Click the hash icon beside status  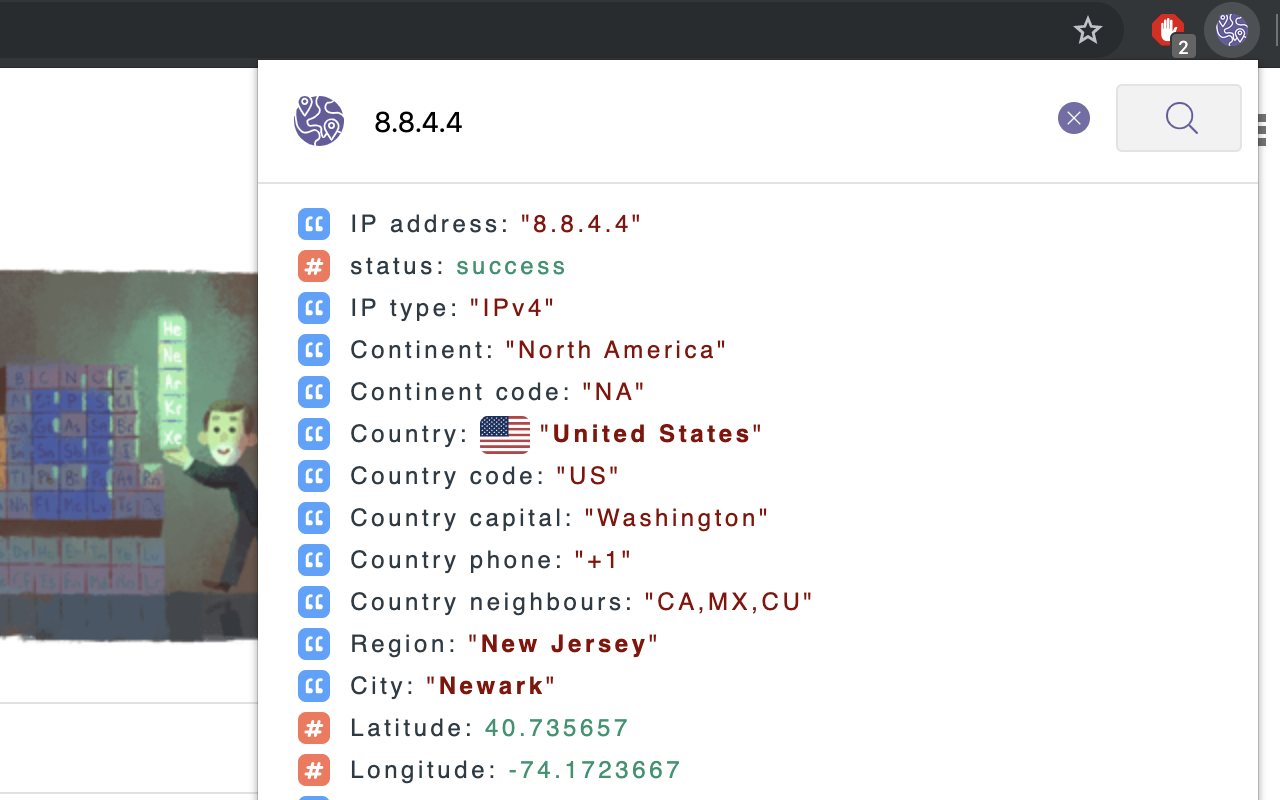314,266
